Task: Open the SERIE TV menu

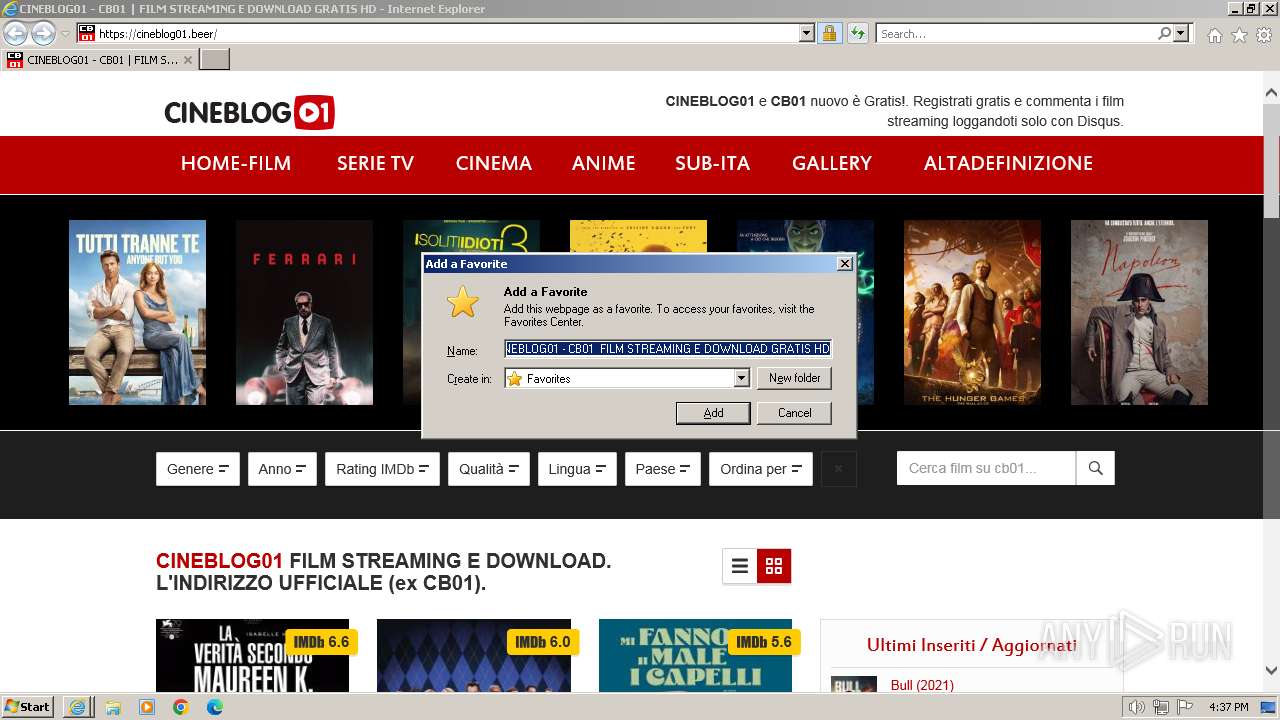Action: pos(375,163)
